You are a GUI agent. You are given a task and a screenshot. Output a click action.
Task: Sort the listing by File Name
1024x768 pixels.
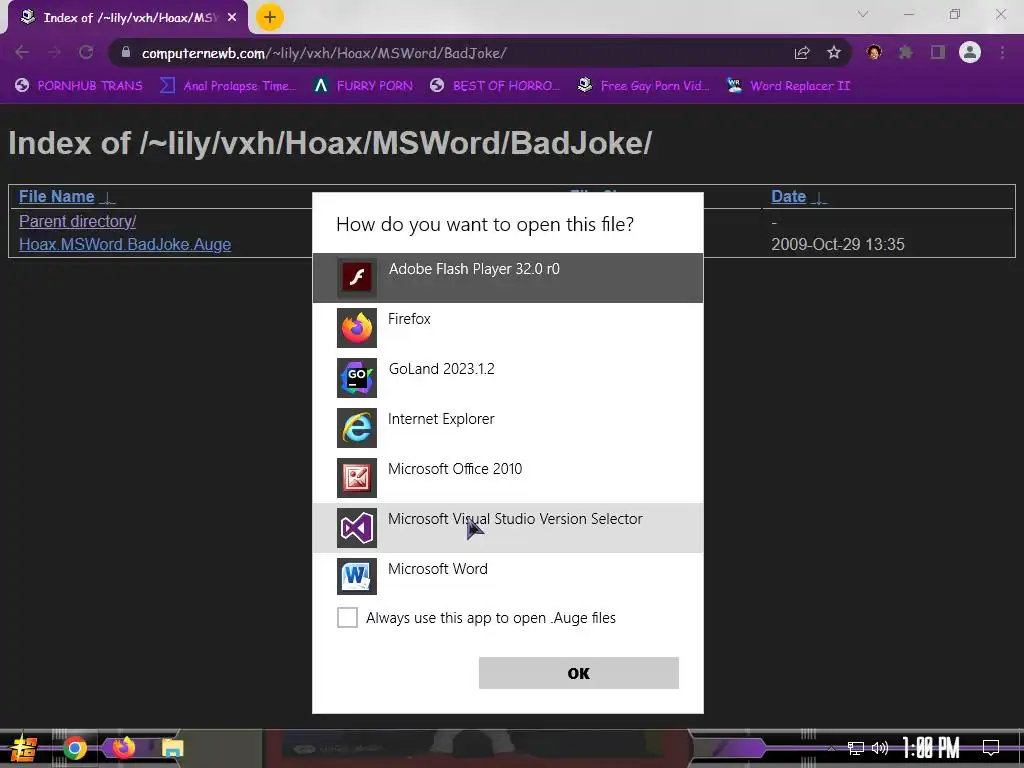[x=57, y=197]
